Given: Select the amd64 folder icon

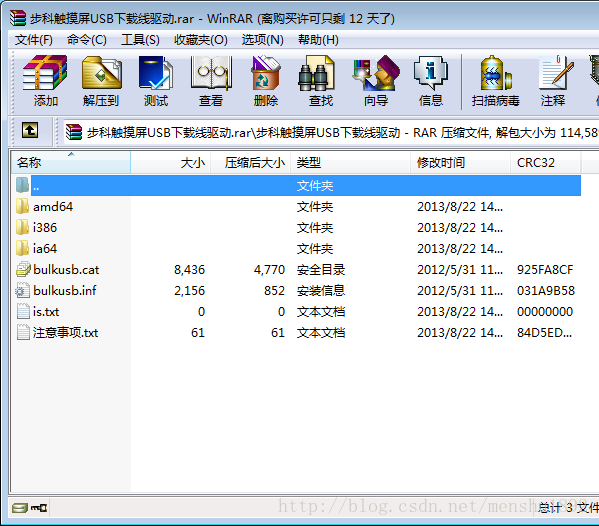Looking at the screenshot, I should [x=23, y=206].
